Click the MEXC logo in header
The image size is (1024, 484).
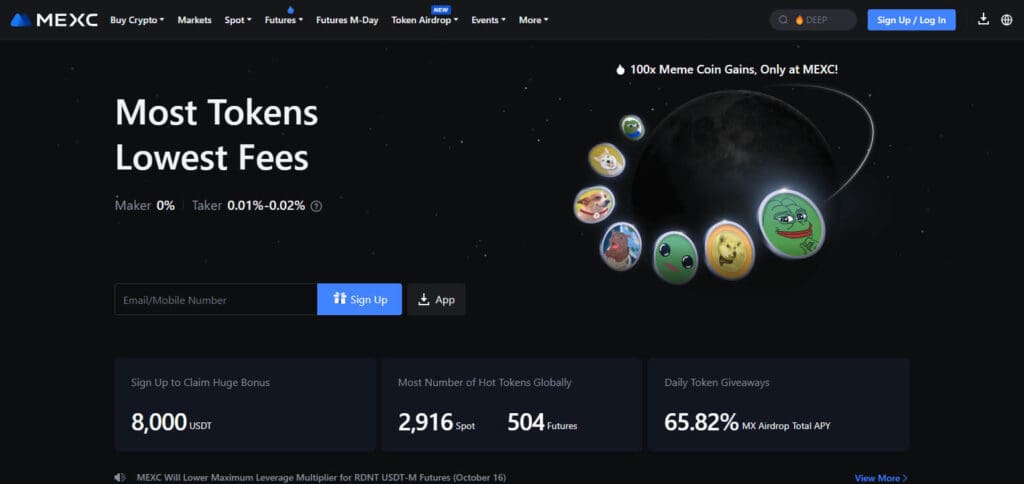coord(54,20)
